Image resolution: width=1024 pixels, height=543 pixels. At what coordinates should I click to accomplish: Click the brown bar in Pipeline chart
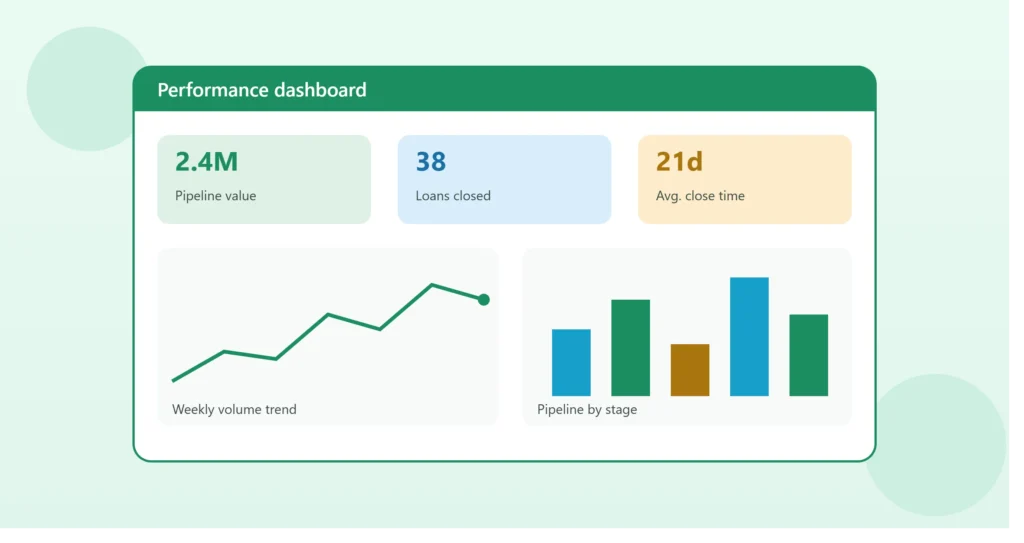pos(690,370)
